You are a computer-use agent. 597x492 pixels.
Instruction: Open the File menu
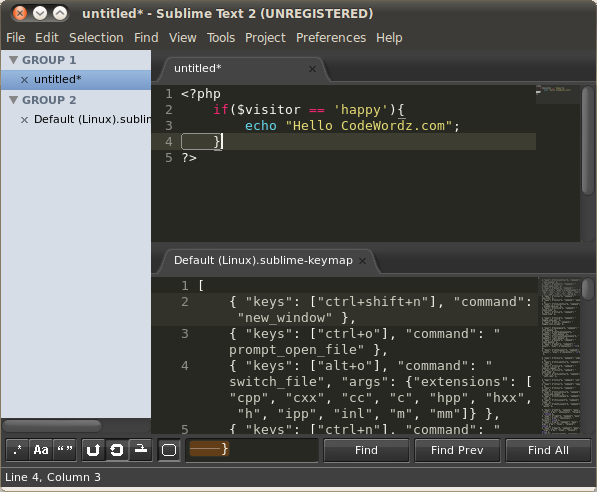click(x=16, y=38)
